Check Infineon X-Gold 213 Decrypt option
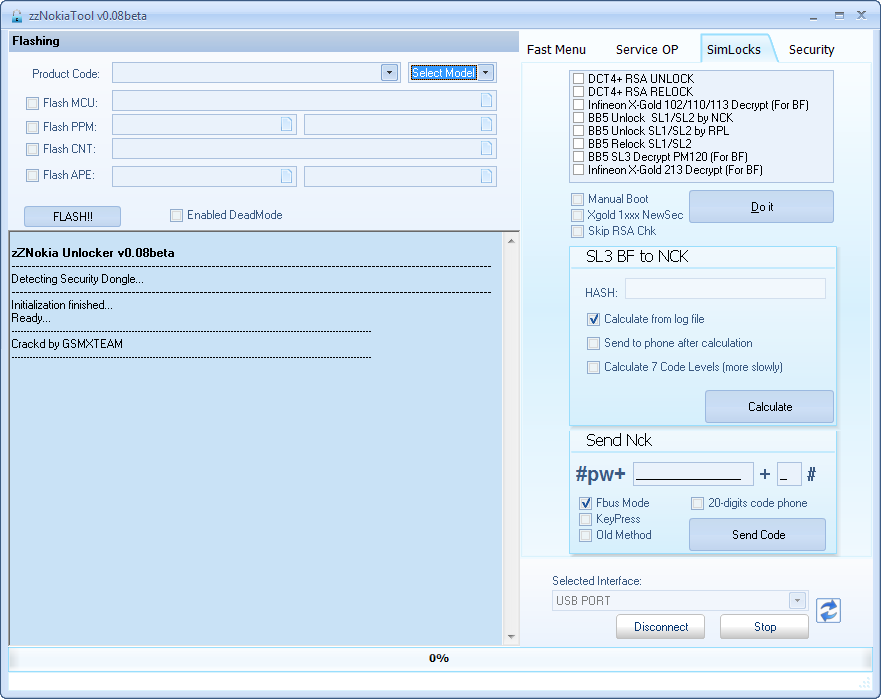 coord(578,169)
